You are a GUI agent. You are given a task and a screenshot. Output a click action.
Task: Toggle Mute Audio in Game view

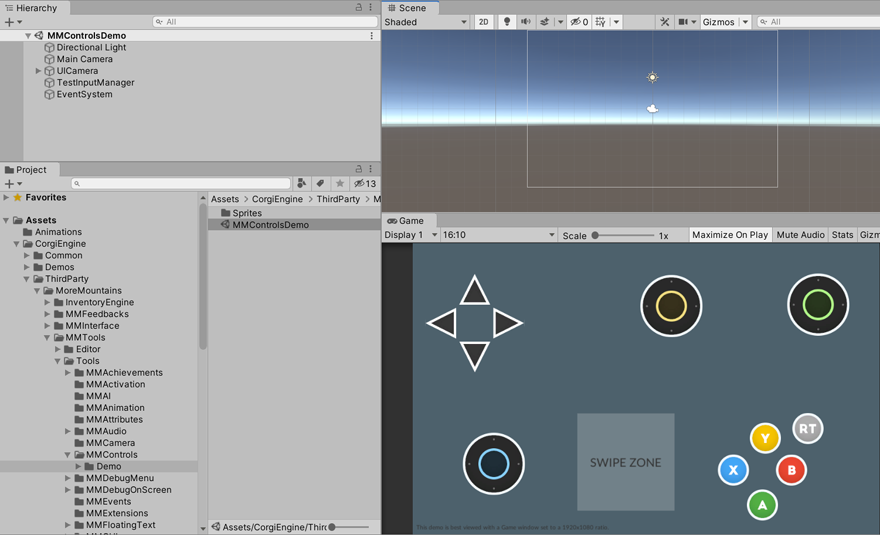pyautogui.click(x=800, y=235)
